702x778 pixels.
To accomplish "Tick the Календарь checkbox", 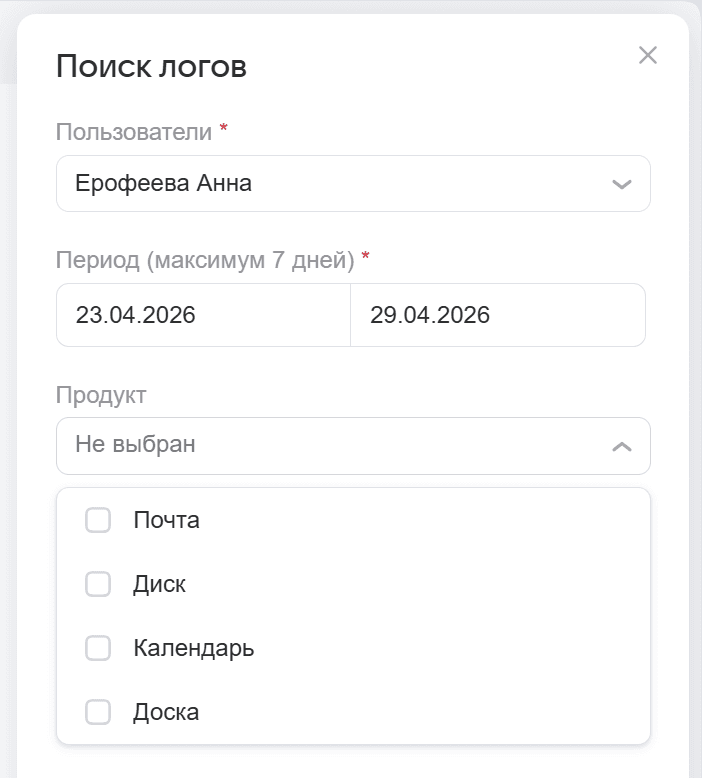I will tap(98, 648).
